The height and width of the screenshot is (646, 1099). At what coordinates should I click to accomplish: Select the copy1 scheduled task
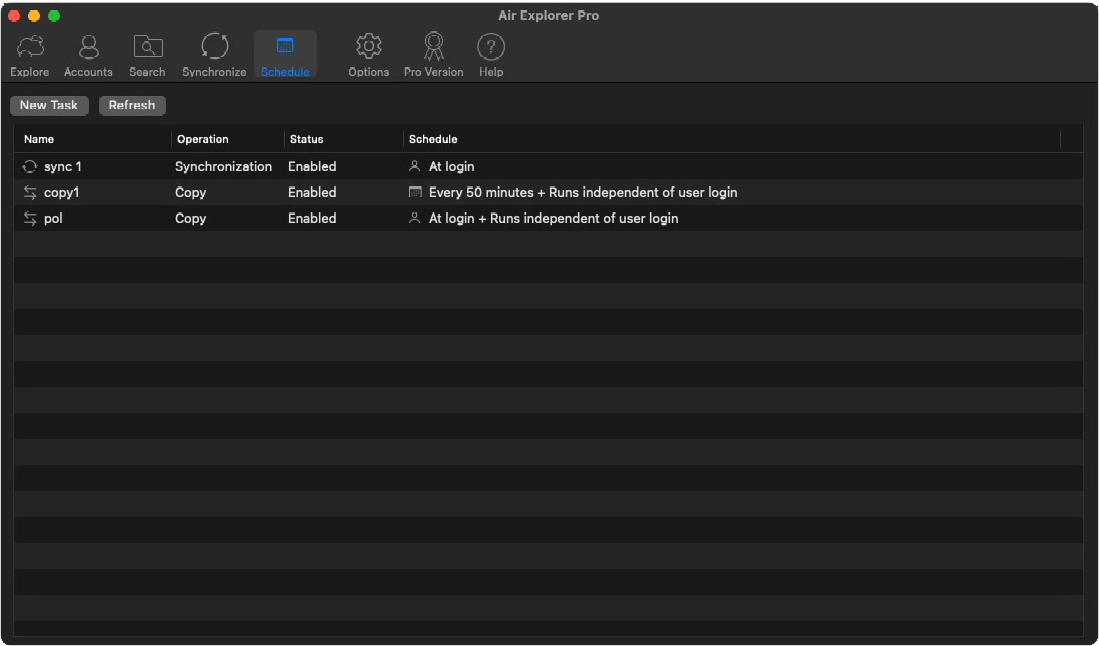tap(64, 192)
